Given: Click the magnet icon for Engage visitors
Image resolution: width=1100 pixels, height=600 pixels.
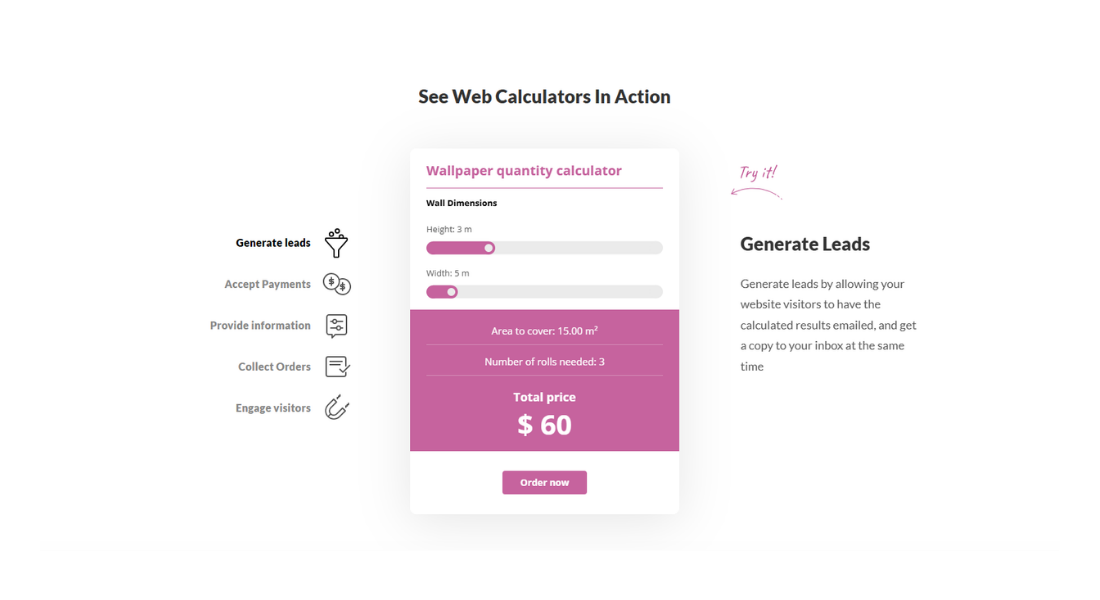Looking at the screenshot, I should 337,408.
